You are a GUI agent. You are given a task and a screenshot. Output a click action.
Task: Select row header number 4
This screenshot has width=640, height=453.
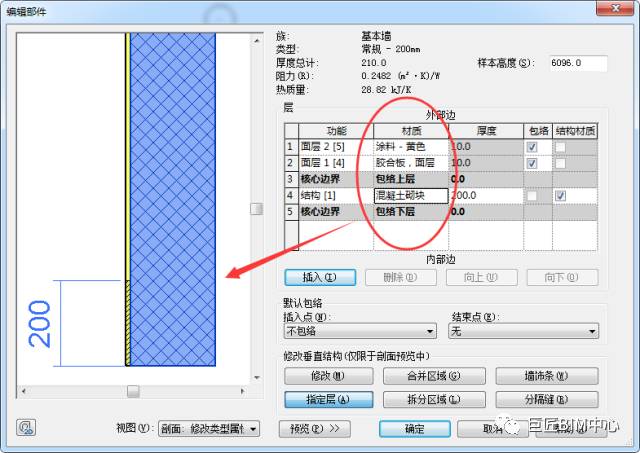coord(291,196)
